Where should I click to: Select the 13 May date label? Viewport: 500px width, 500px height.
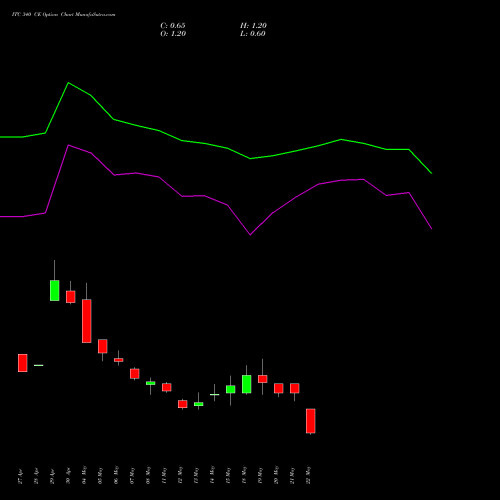[197, 475]
